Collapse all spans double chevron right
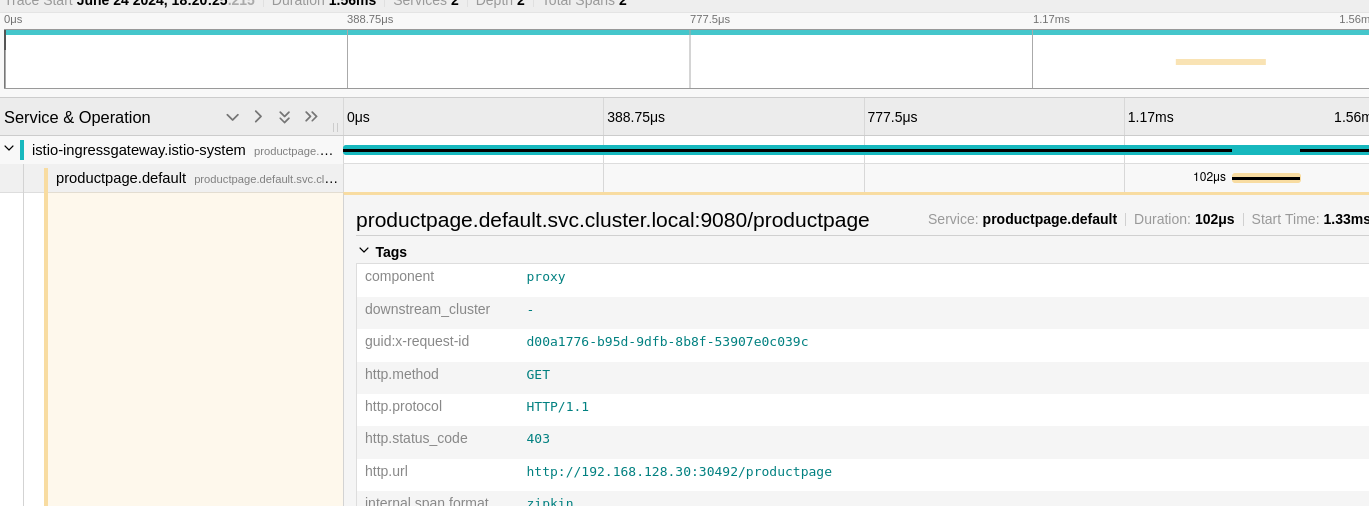1369x506 pixels. [x=311, y=117]
